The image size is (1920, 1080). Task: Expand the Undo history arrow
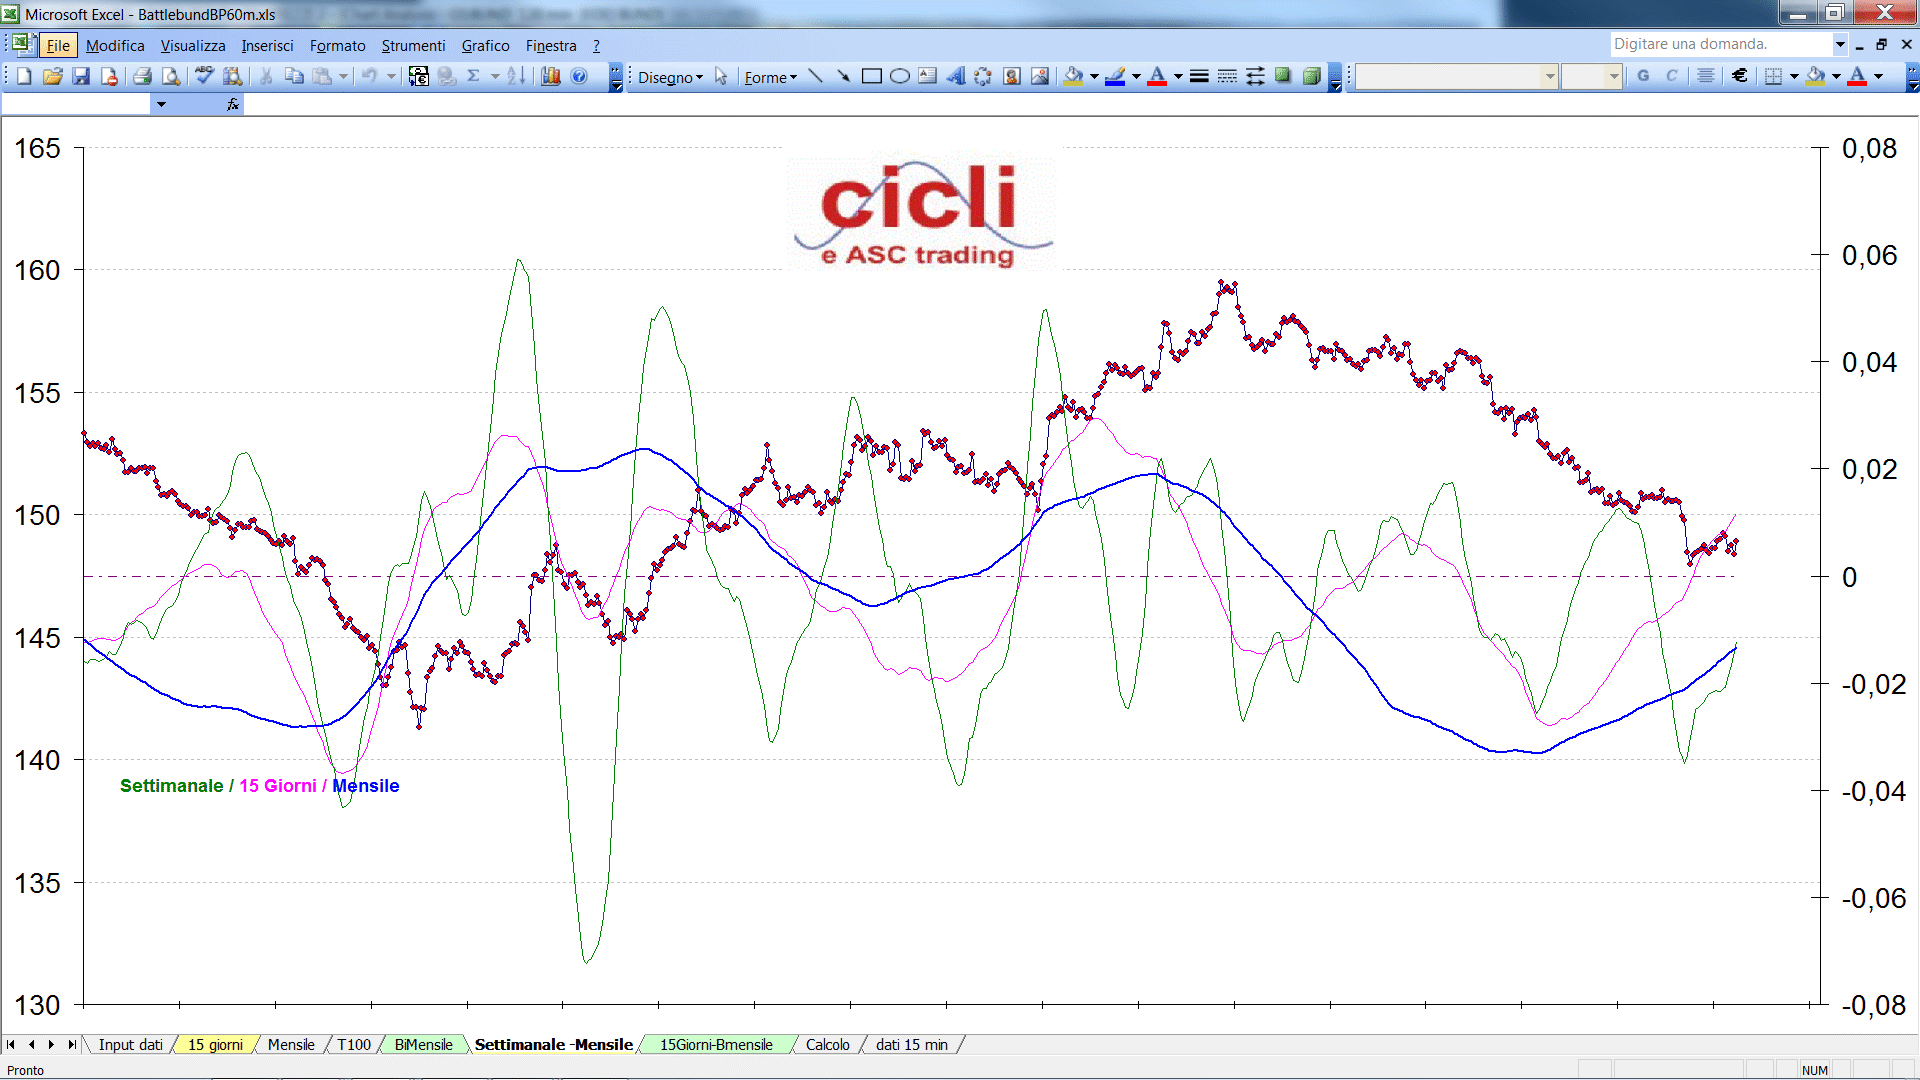pyautogui.click(x=391, y=76)
